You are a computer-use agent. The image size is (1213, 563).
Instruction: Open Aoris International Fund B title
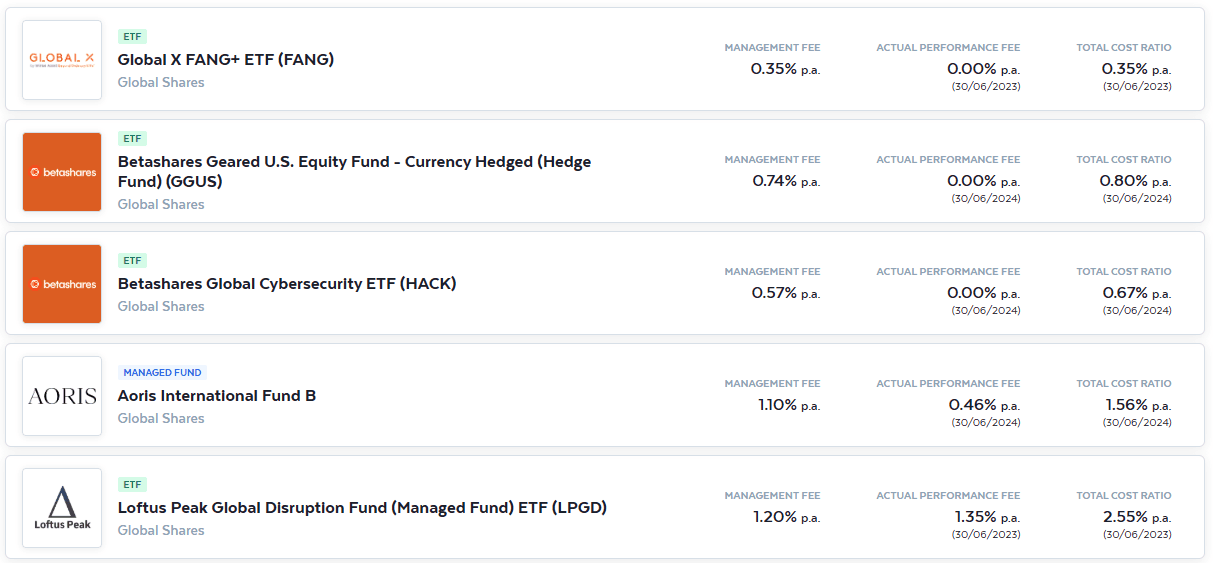pos(217,395)
